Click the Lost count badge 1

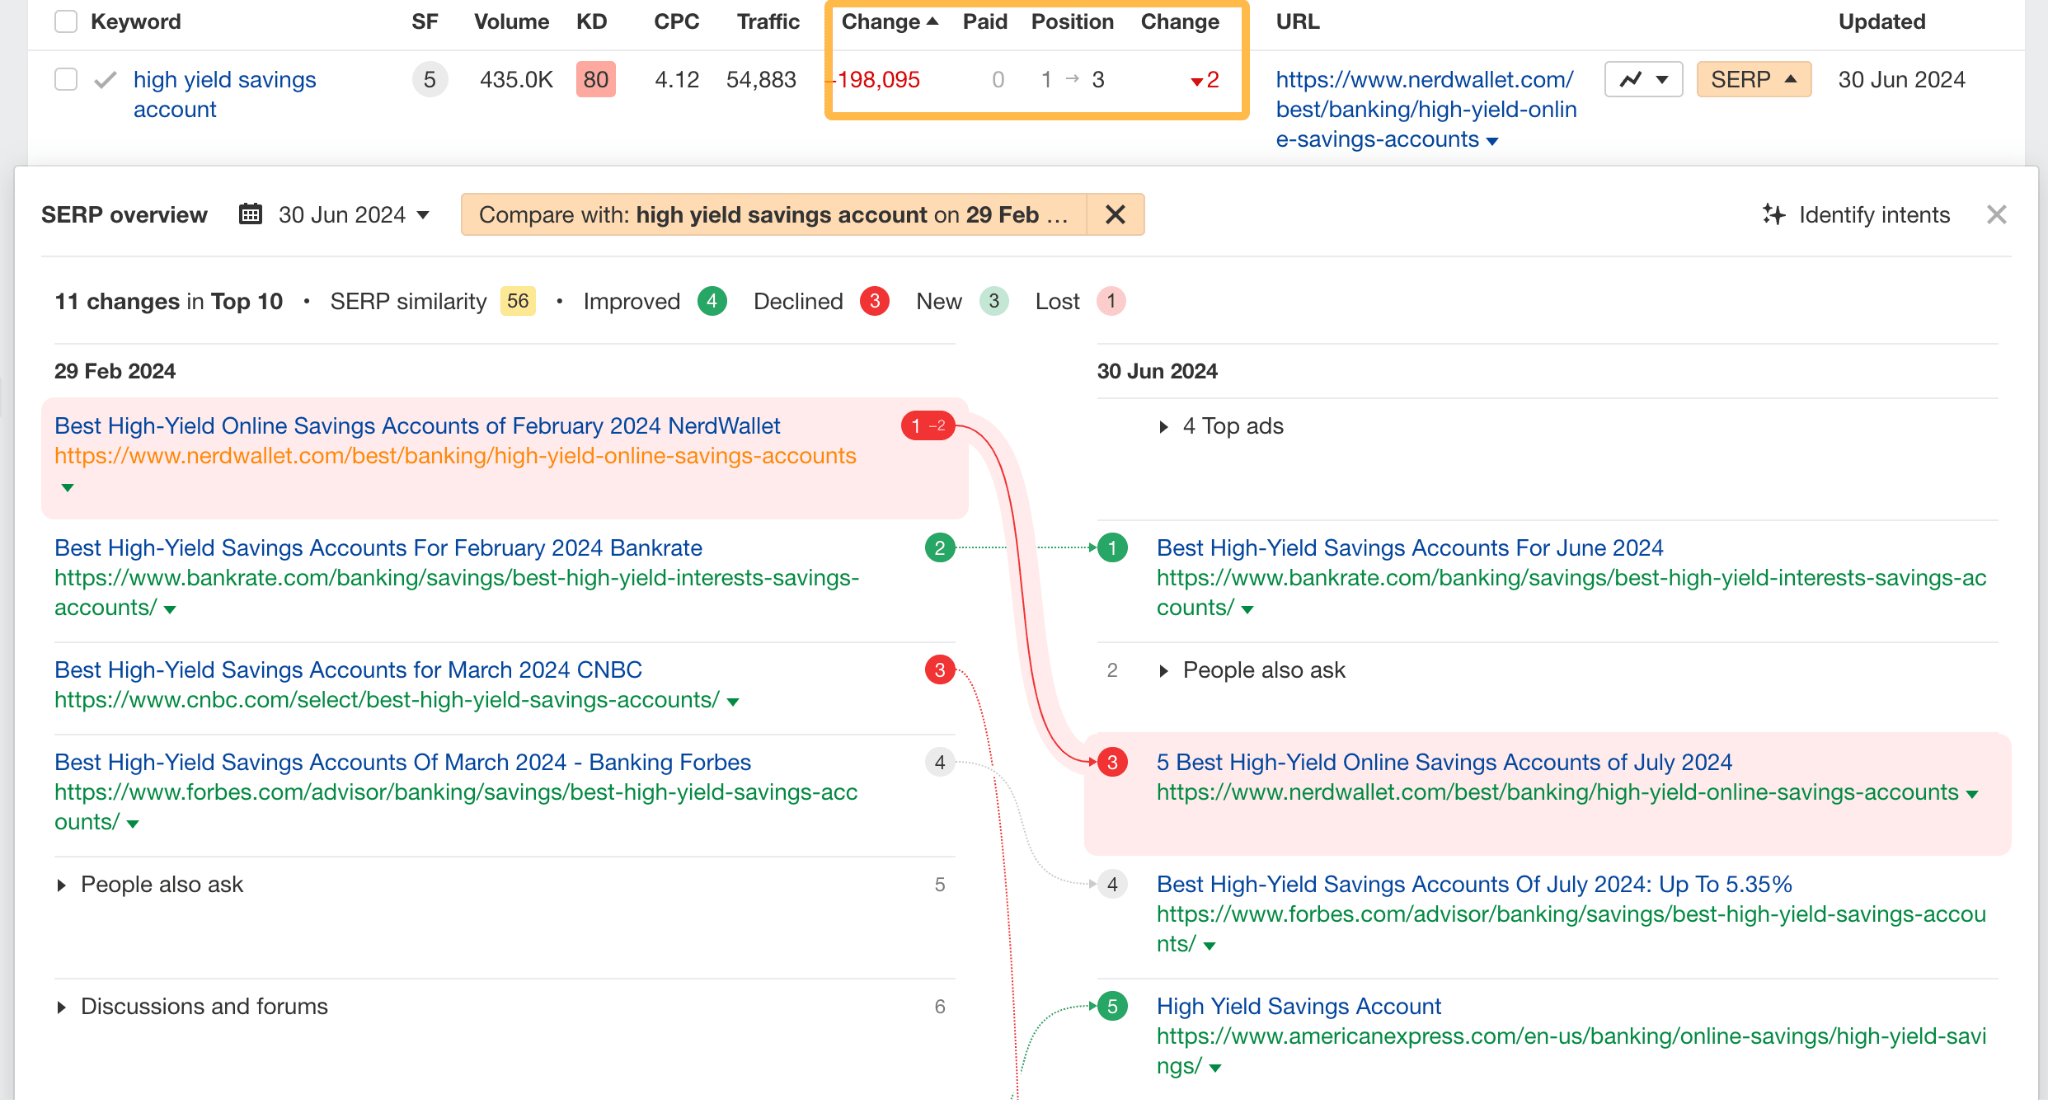[x=1111, y=301]
